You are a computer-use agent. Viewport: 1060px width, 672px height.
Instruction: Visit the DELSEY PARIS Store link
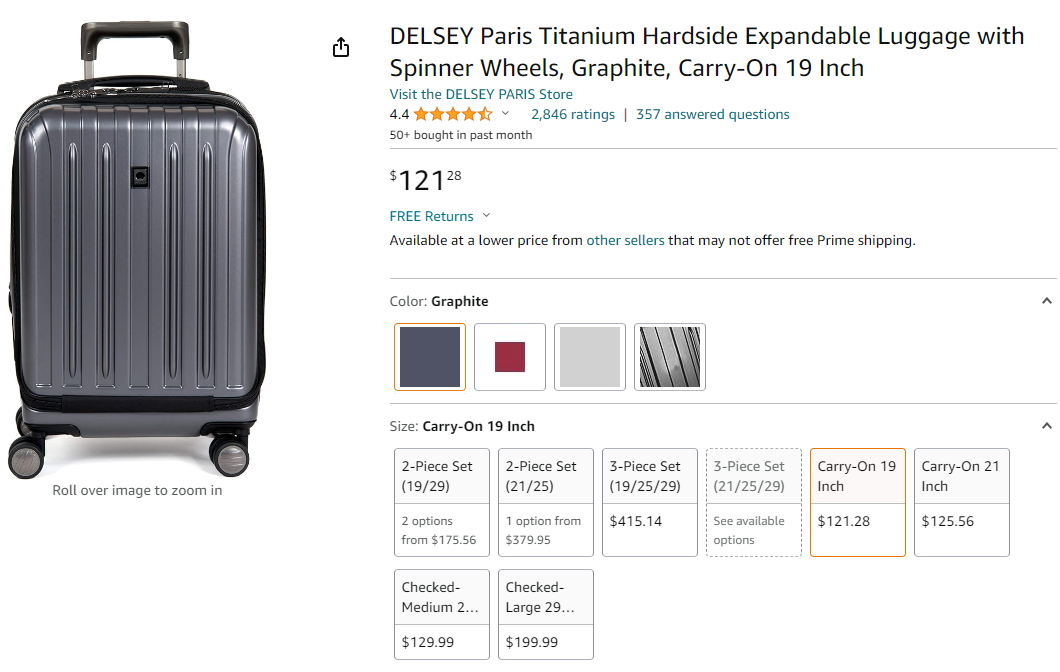[481, 94]
